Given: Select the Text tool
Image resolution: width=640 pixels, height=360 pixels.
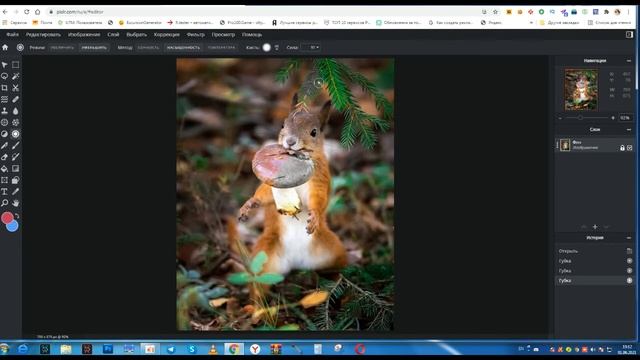Looking at the screenshot, I should (4, 191).
